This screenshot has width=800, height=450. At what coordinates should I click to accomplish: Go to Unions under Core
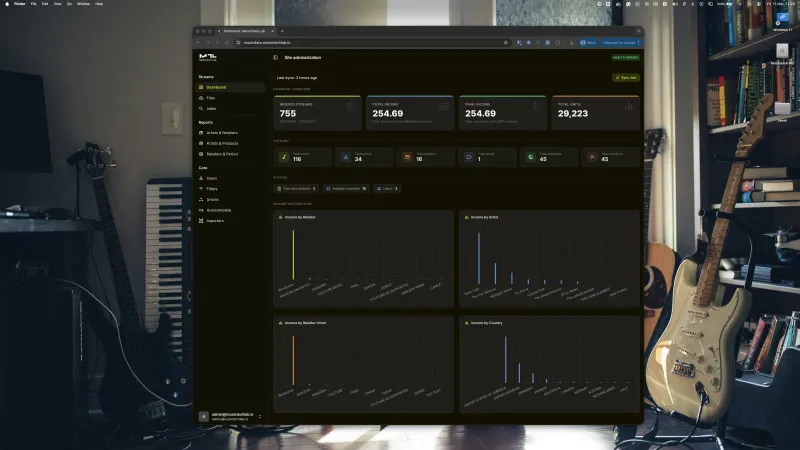tap(231, 199)
